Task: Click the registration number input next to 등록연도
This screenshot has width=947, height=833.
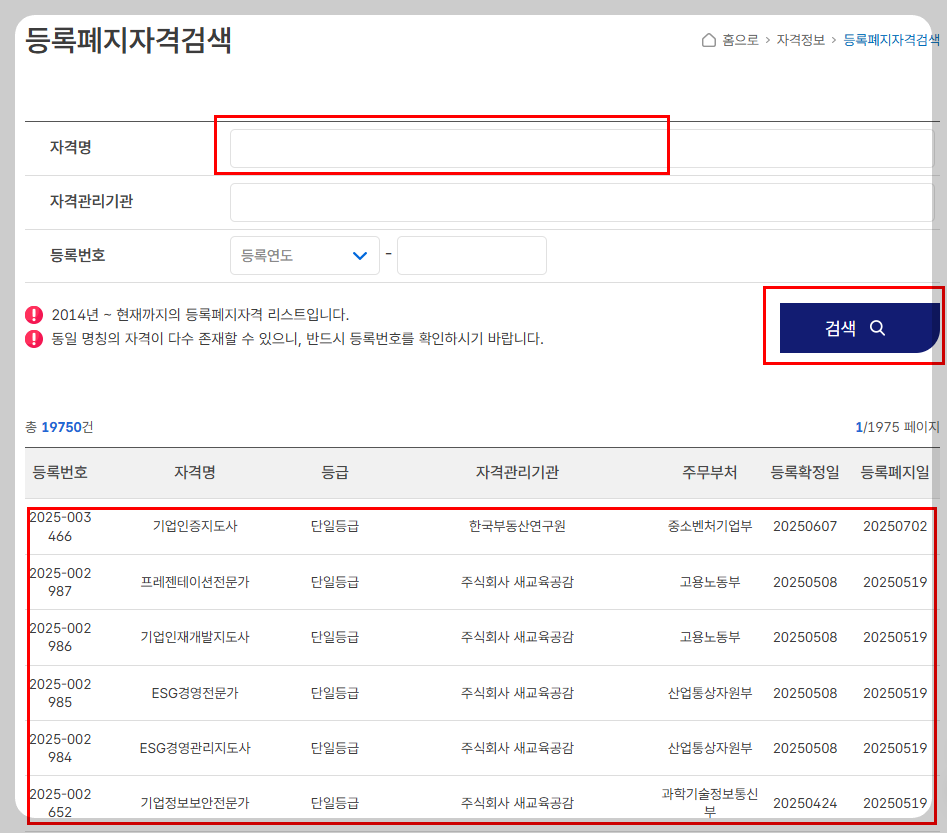Action: pos(471,255)
